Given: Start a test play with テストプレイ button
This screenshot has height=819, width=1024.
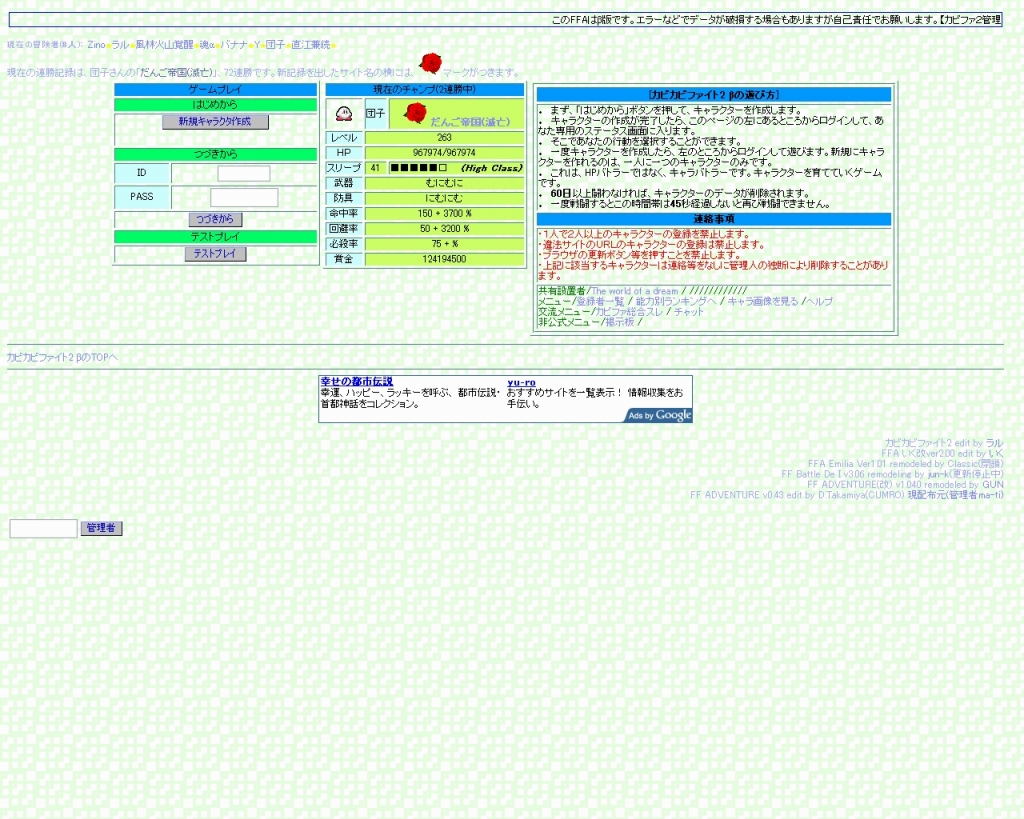Looking at the screenshot, I should pos(215,253).
